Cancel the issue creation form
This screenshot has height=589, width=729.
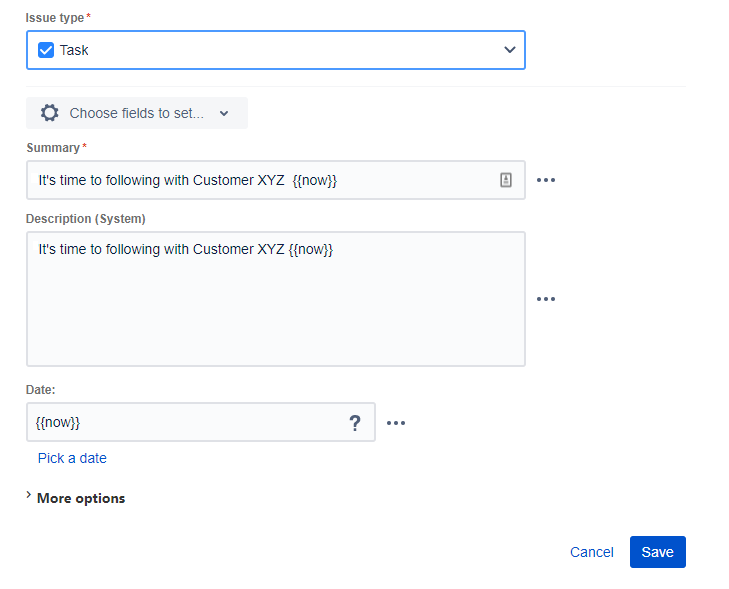click(x=591, y=552)
